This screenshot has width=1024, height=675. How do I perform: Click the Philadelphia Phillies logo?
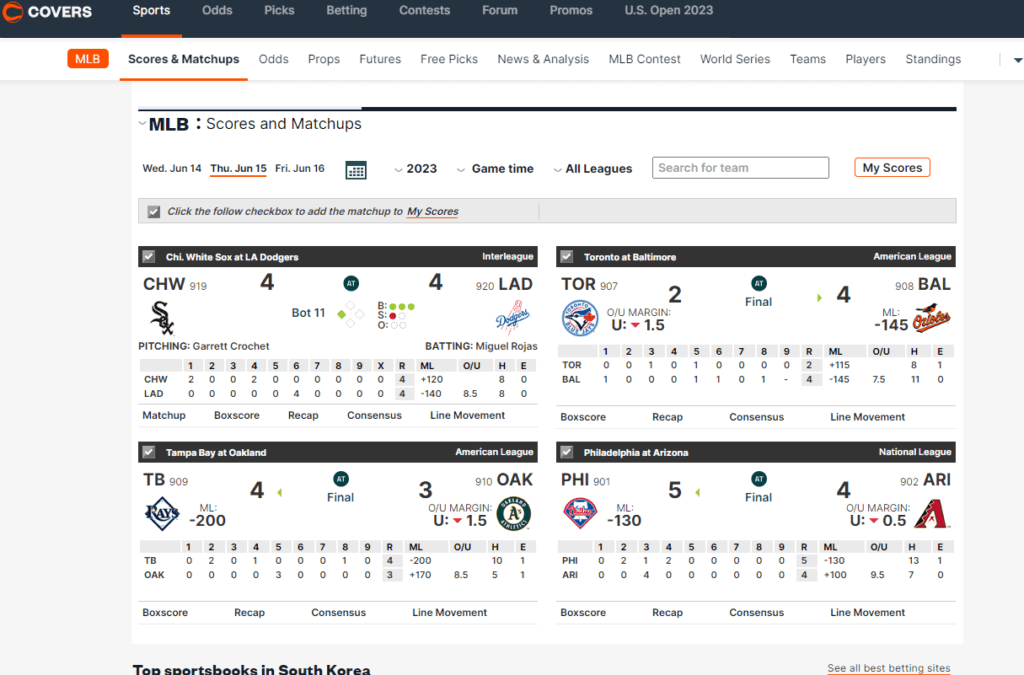pos(580,513)
